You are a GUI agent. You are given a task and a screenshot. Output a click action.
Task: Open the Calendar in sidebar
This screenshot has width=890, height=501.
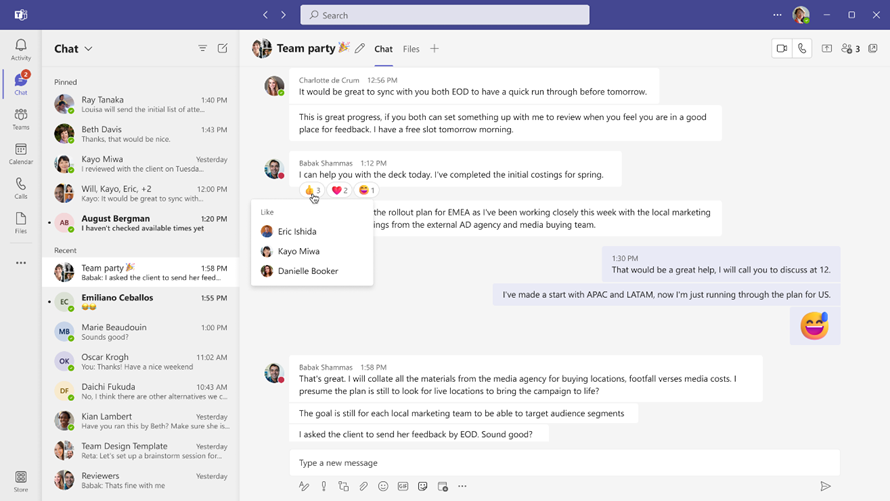pos(21,154)
